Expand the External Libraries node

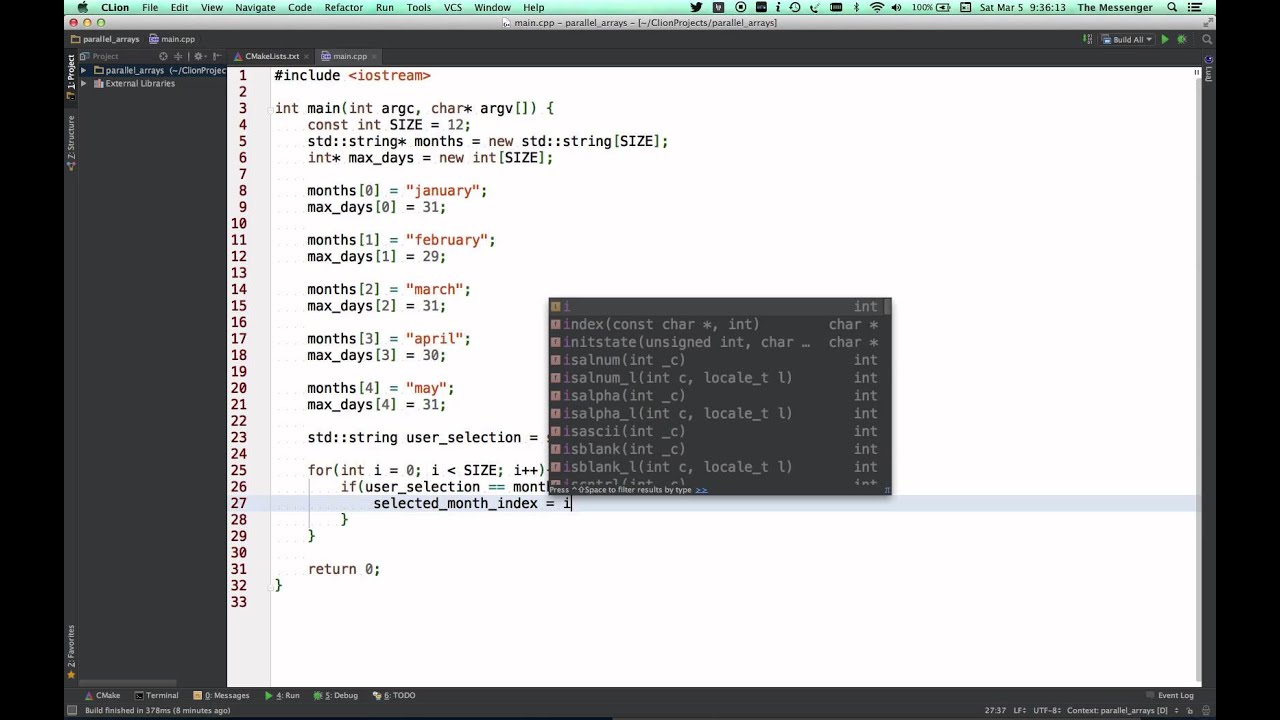(x=84, y=83)
